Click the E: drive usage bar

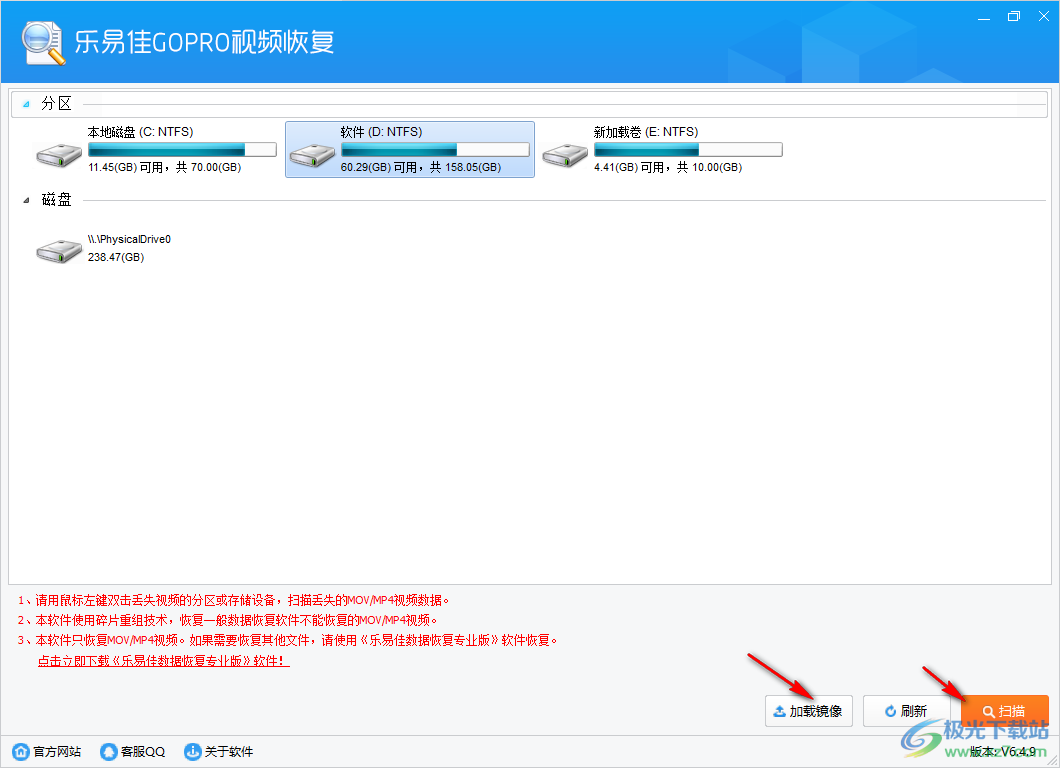688,149
